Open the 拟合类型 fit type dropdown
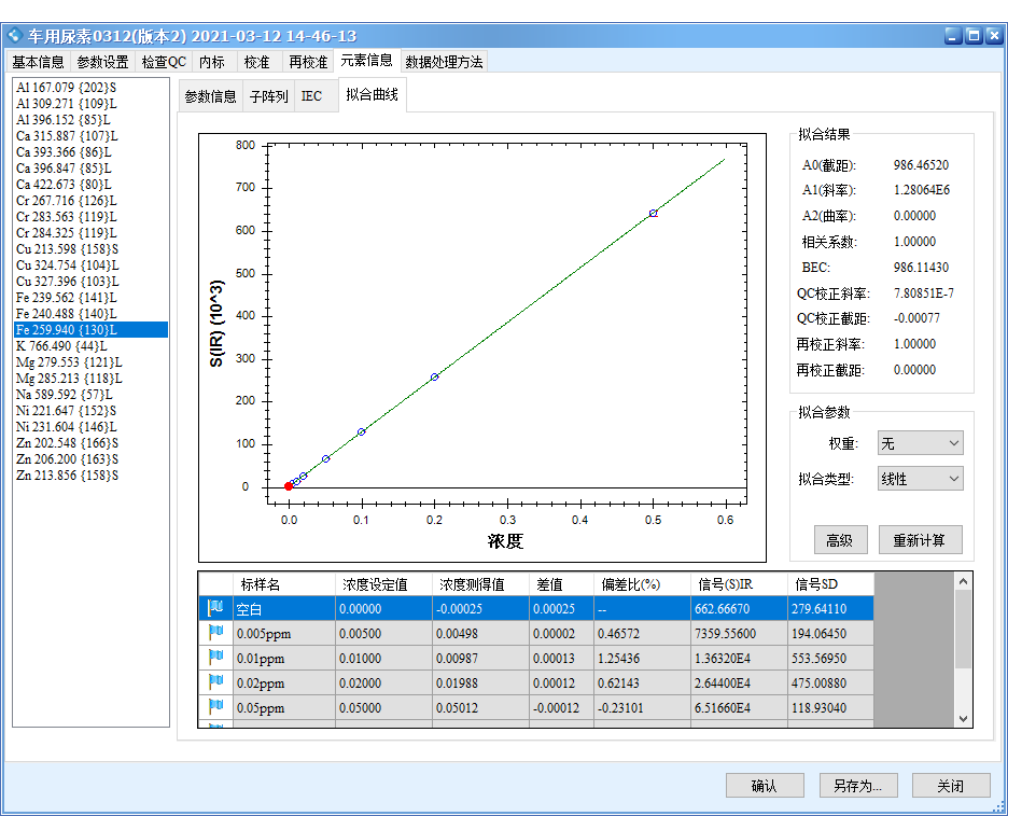The width and height of the screenshot is (1014, 826). [x=919, y=479]
